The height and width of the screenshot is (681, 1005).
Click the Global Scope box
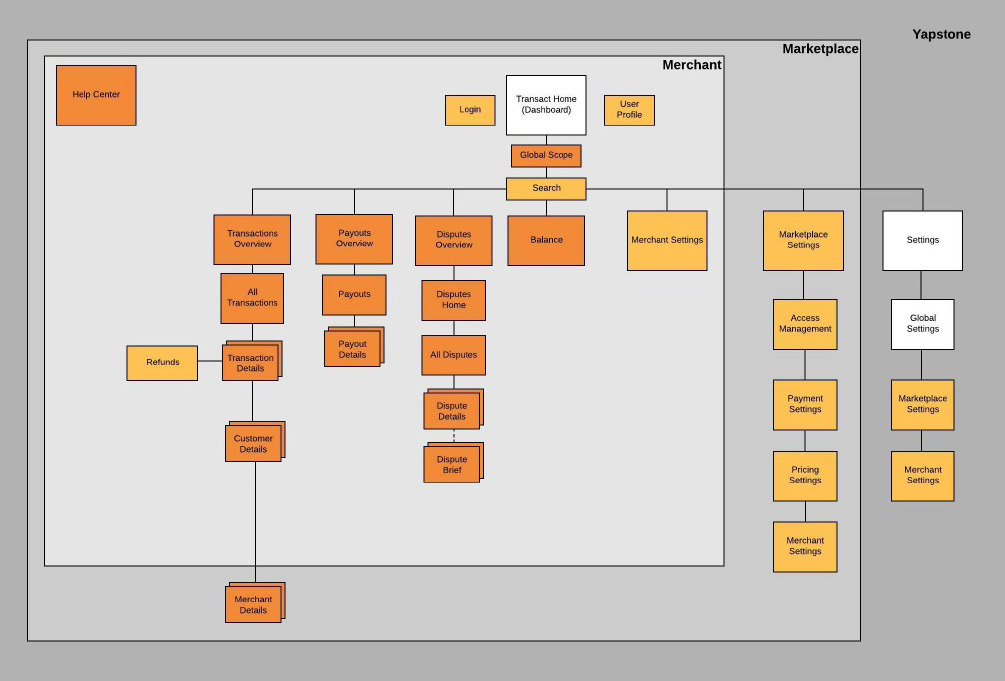[546, 156]
